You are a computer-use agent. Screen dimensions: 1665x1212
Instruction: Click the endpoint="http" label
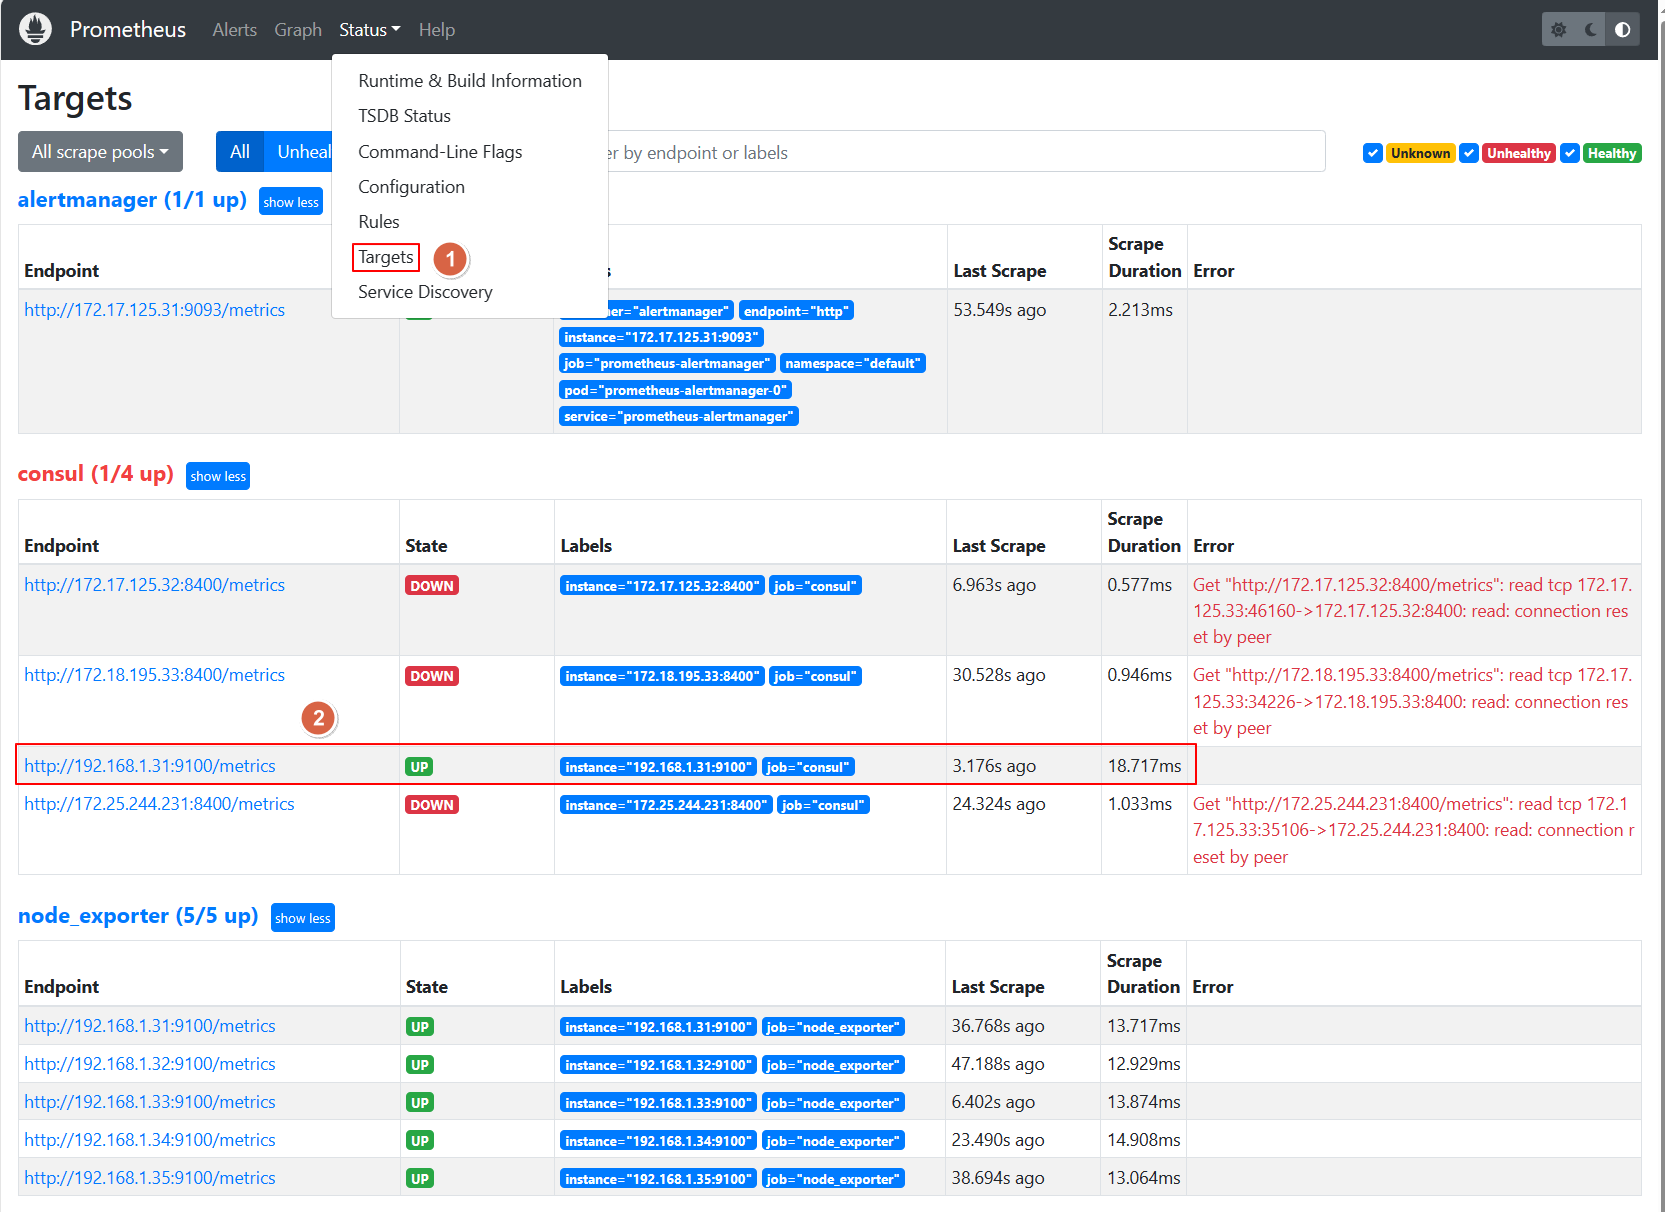coord(797,311)
